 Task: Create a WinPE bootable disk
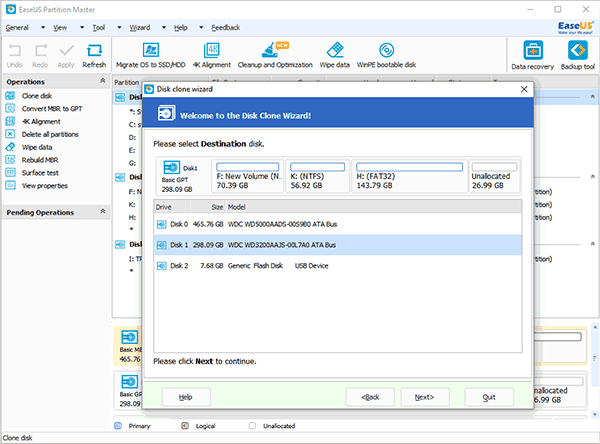386,56
